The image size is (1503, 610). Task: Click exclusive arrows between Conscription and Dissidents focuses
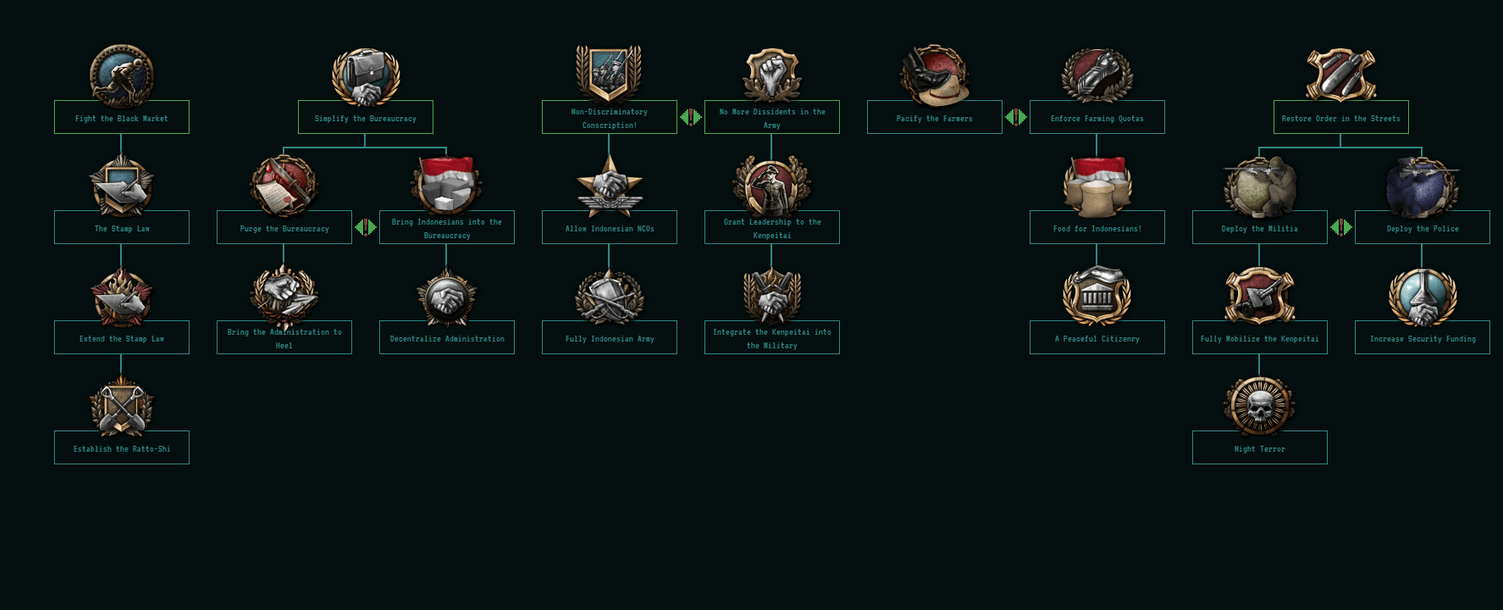point(690,118)
